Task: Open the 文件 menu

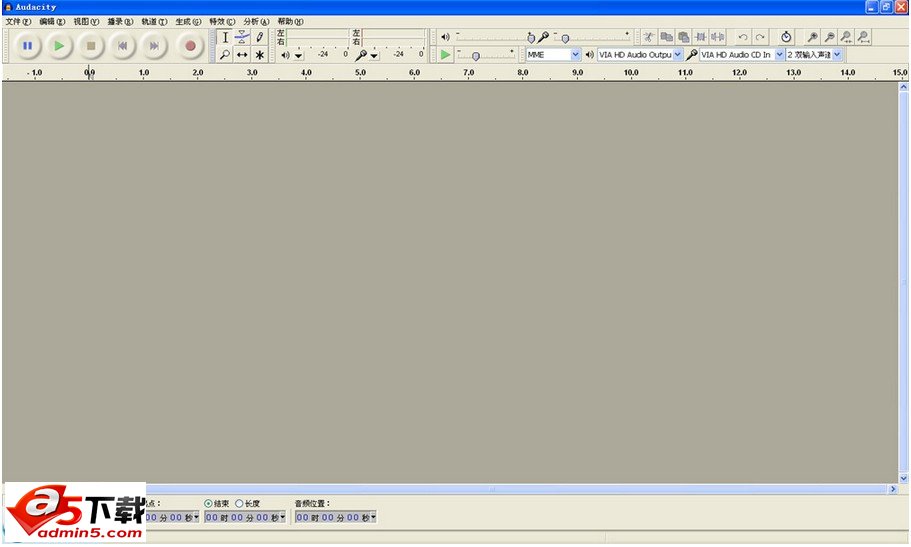Action: point(18,22)
